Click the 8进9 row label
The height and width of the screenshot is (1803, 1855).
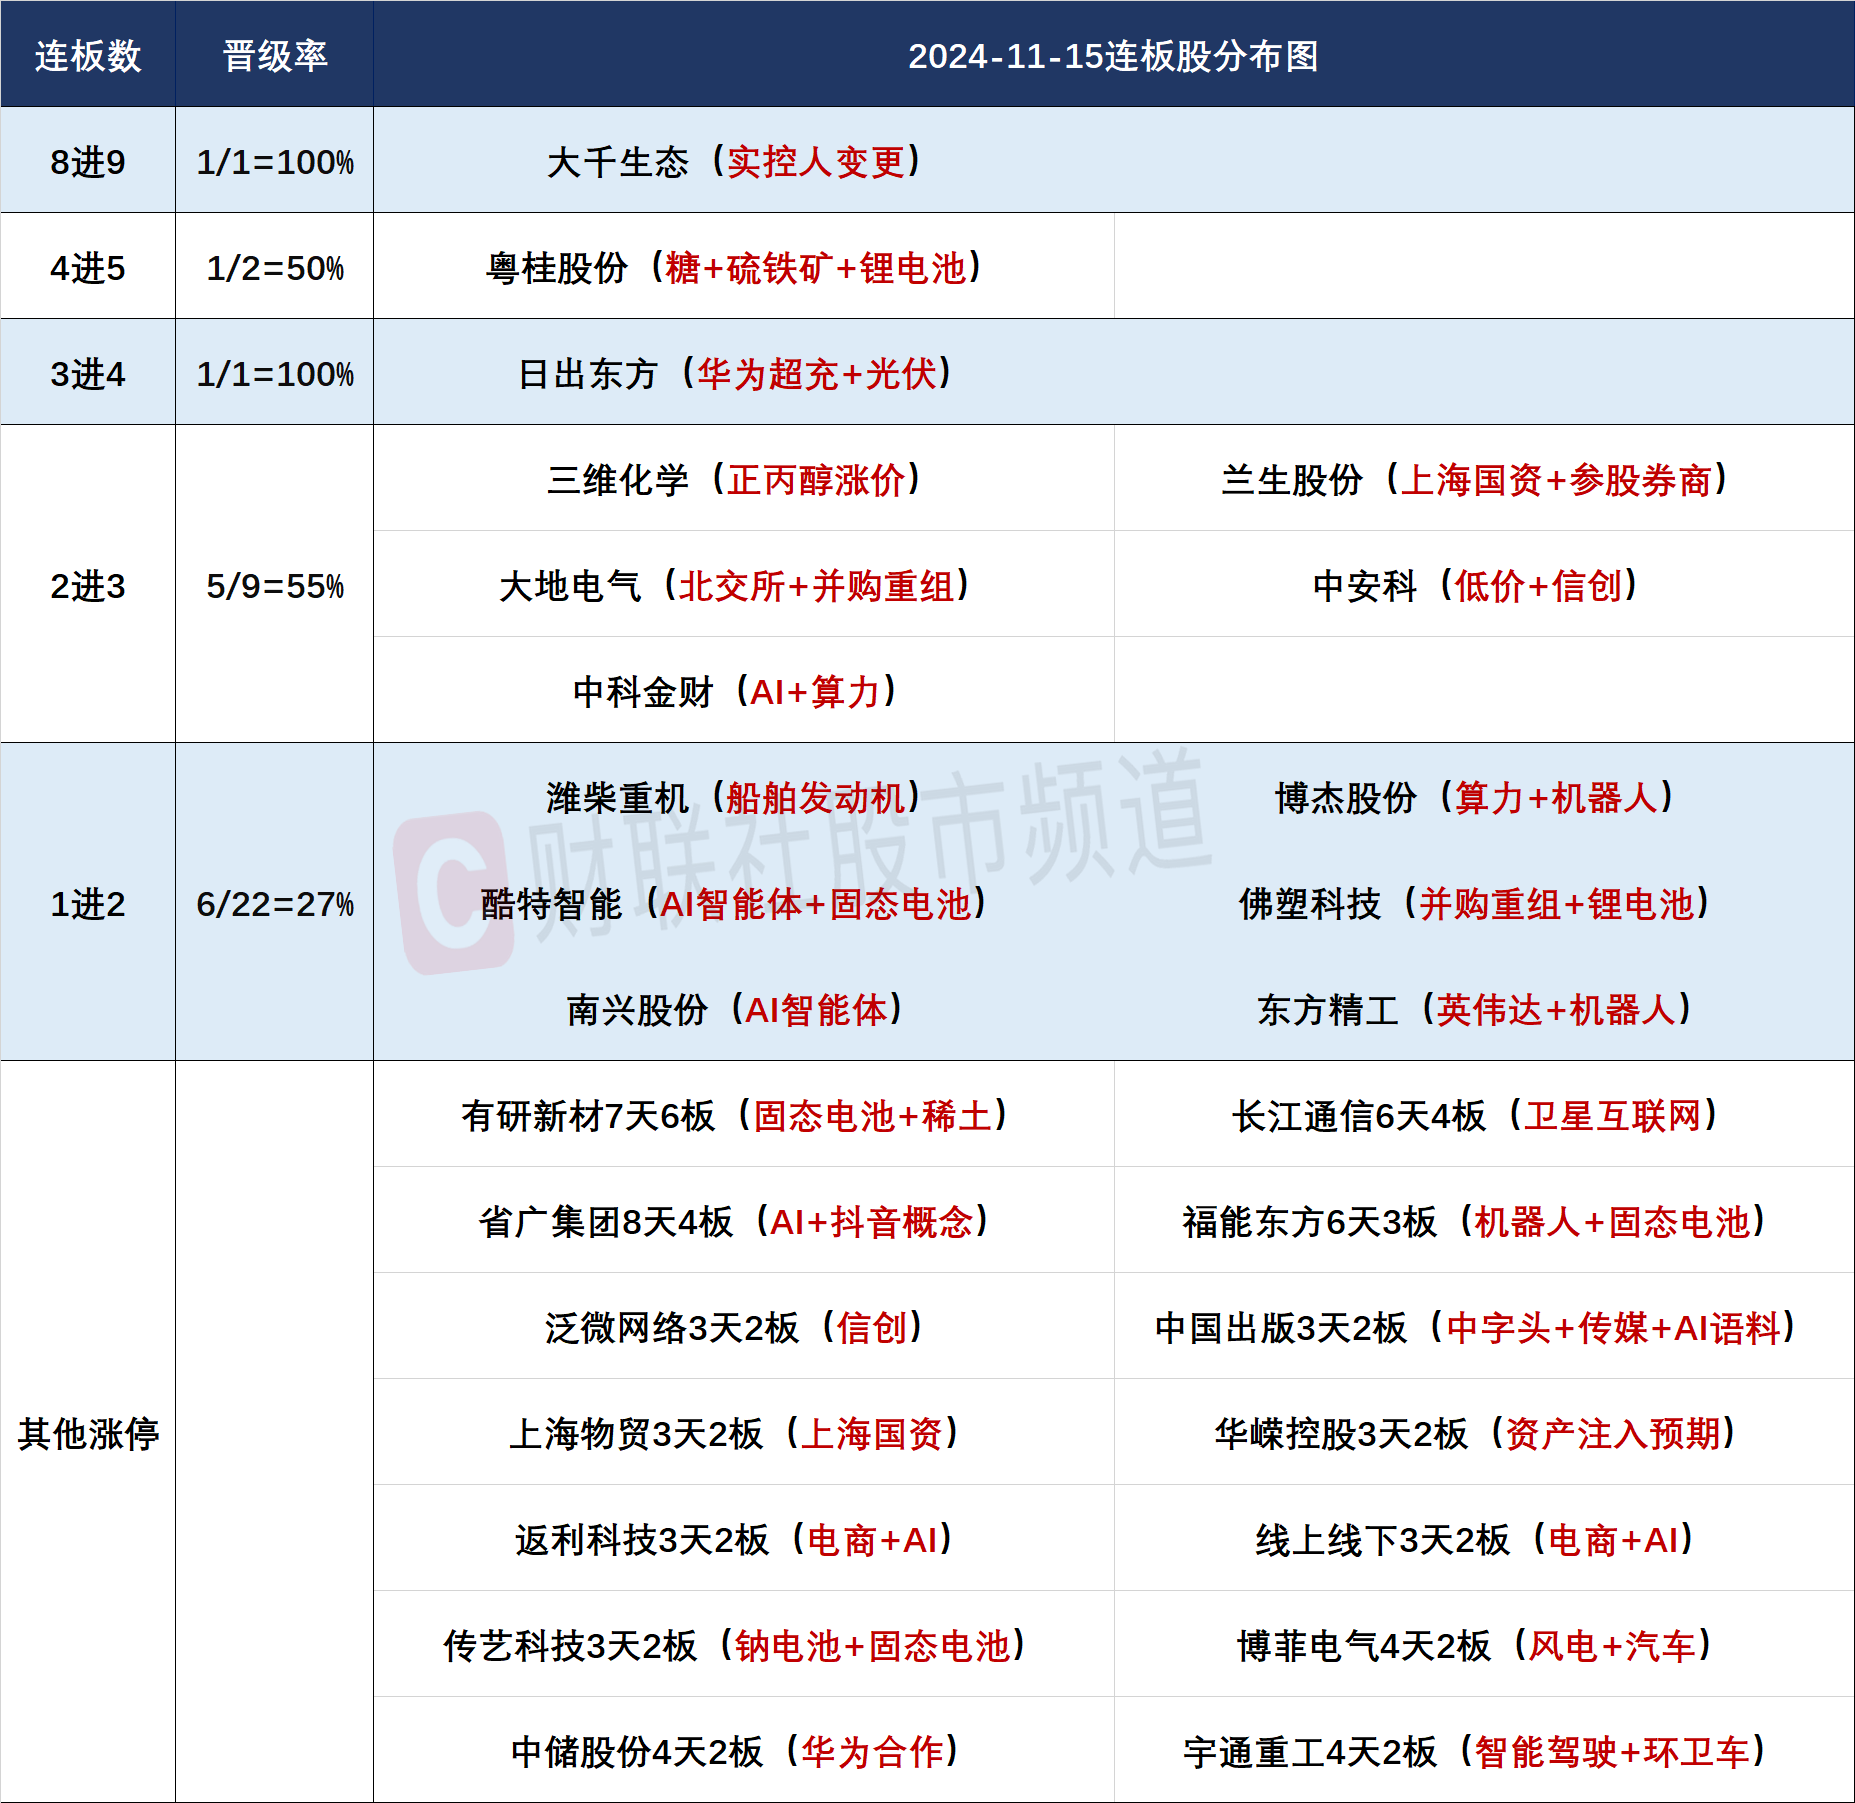88,162
